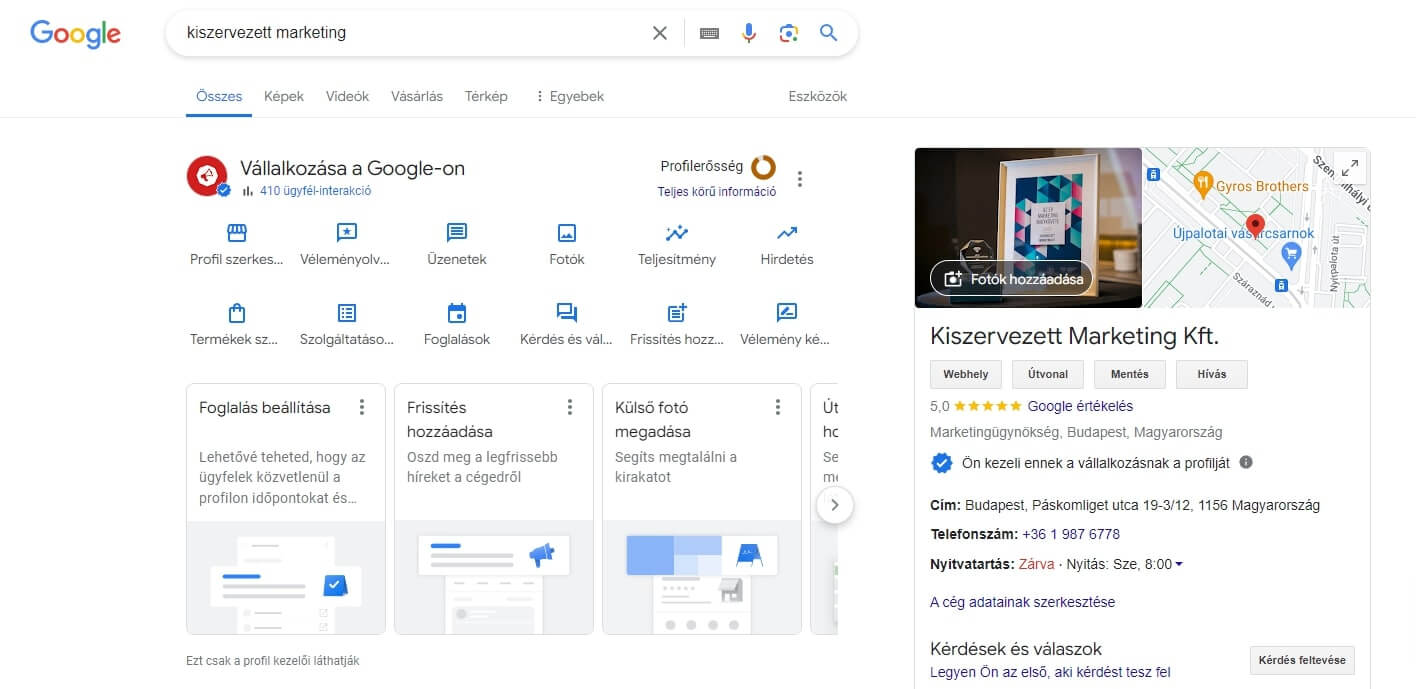Viewport: 1416px width, 689px height.
Task: Click the Google logo
Action: [x=75, y=33]
